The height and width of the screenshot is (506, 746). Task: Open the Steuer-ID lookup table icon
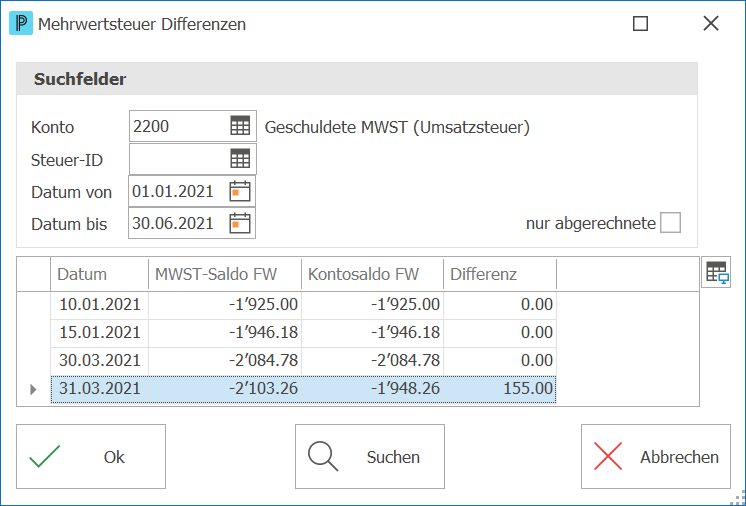point(240,159)
